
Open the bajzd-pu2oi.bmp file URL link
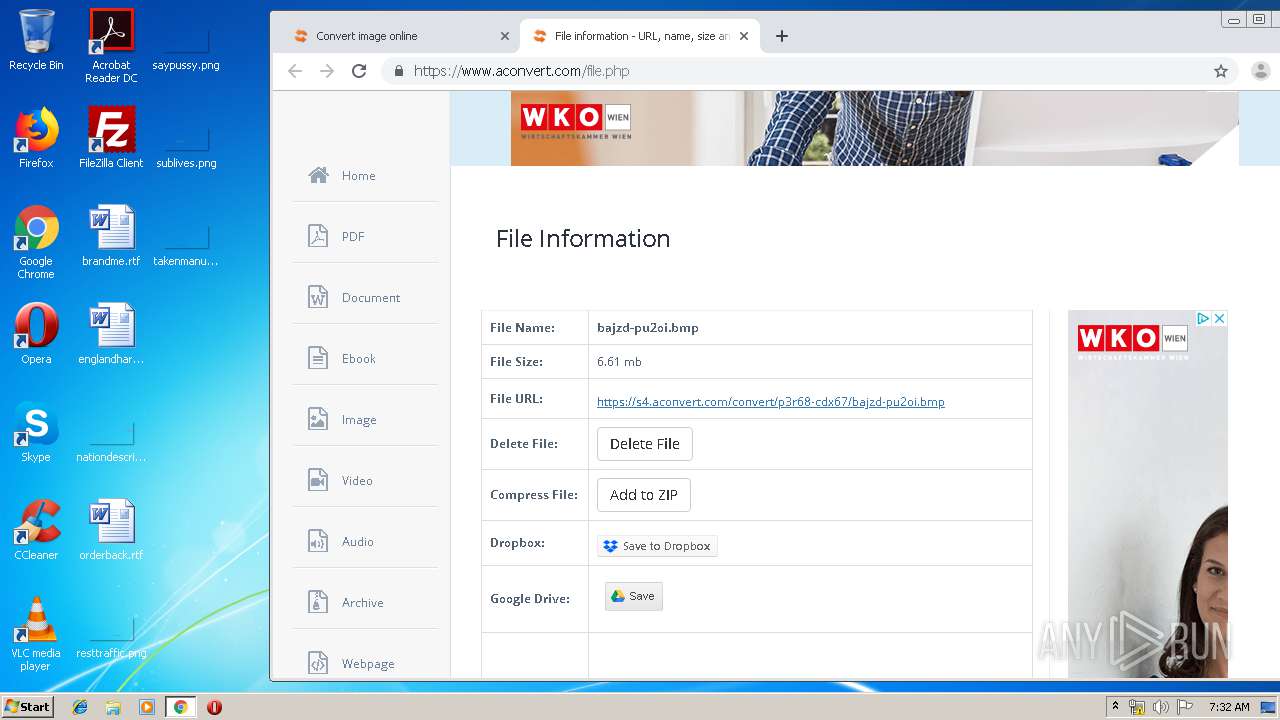click(771, 402)
